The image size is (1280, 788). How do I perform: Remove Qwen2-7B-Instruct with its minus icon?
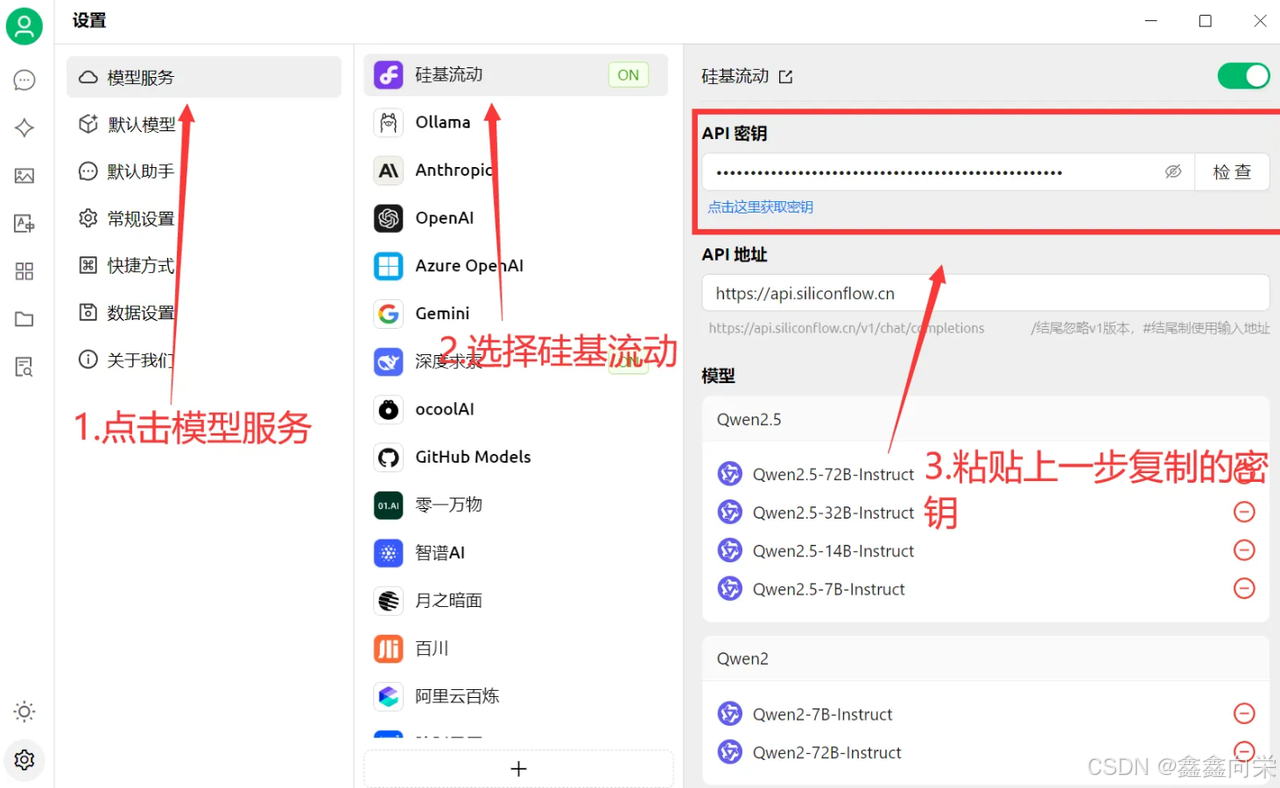1244,713
